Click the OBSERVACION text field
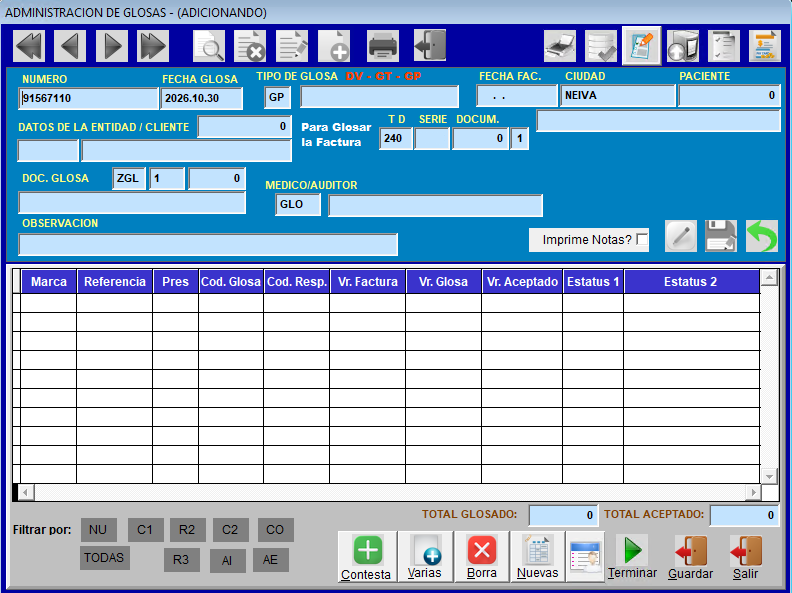 208,244
